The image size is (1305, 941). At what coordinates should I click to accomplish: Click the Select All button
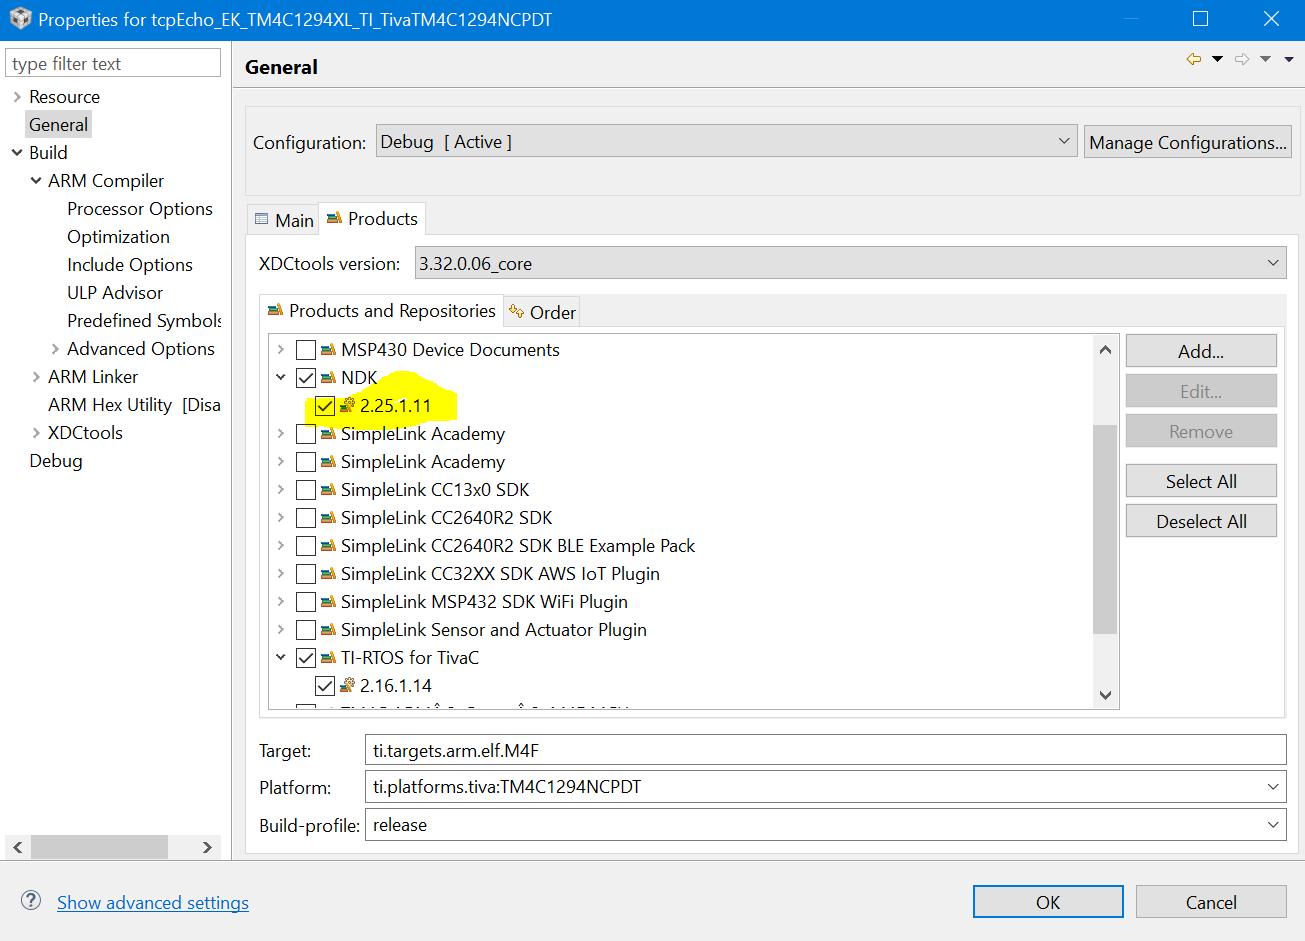pos(1201,481)
